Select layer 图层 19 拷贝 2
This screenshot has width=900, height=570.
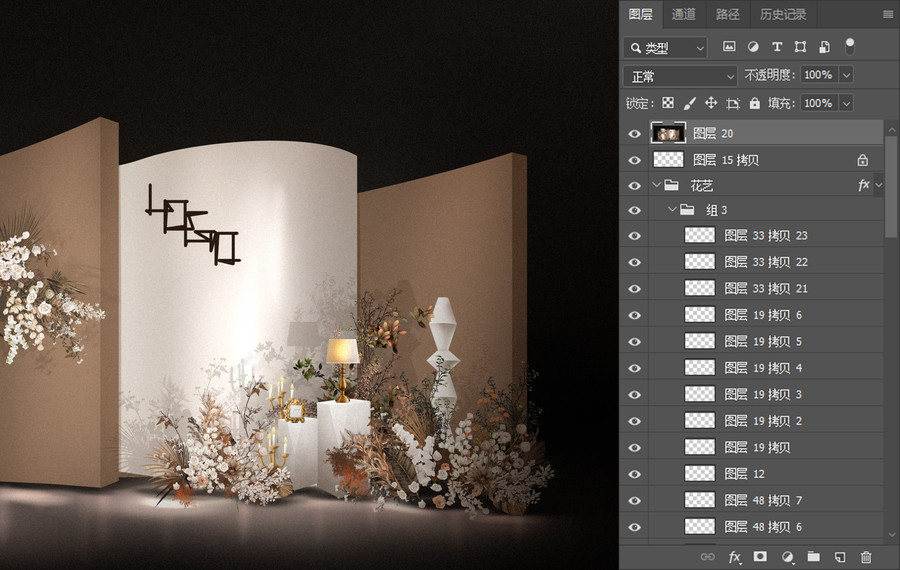point(766,421)
